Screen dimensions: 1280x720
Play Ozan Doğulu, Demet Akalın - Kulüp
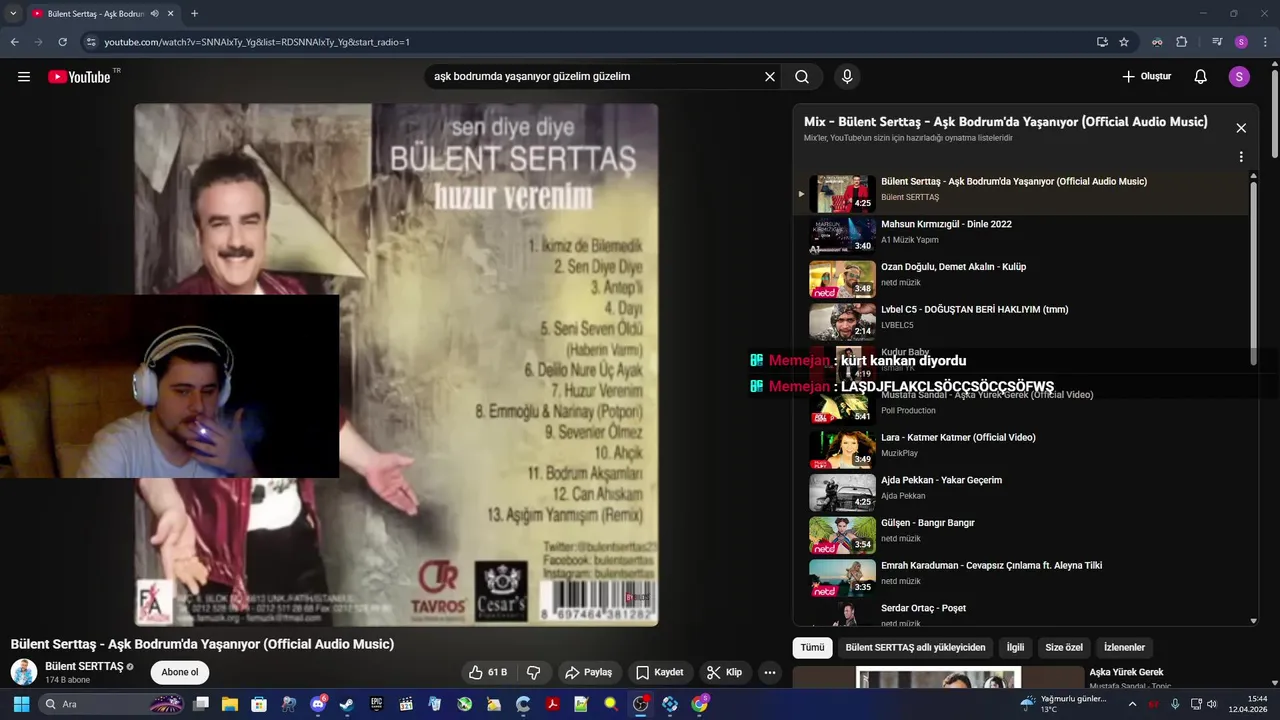coord(1022,279)
